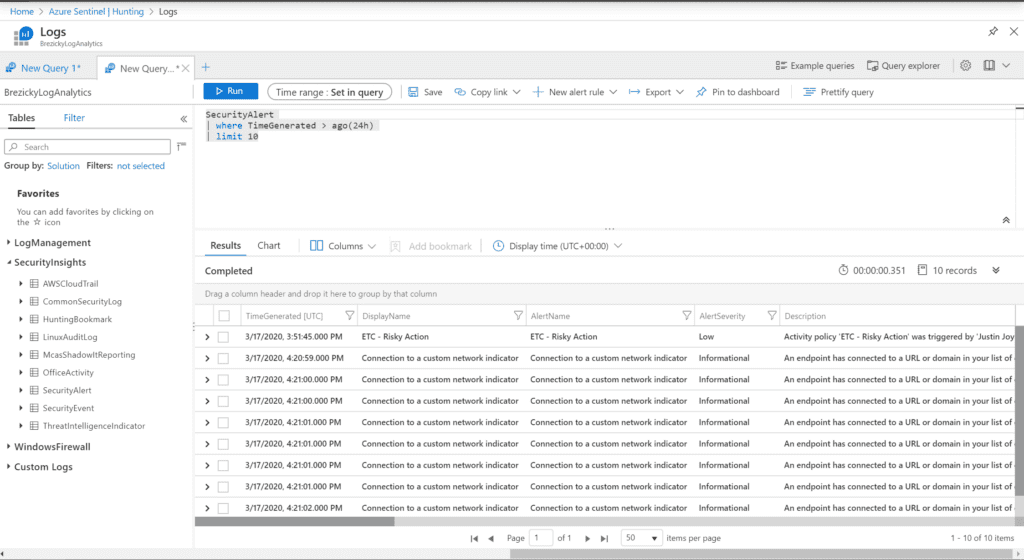
Task: Run the query
Action: click(231, 91)
